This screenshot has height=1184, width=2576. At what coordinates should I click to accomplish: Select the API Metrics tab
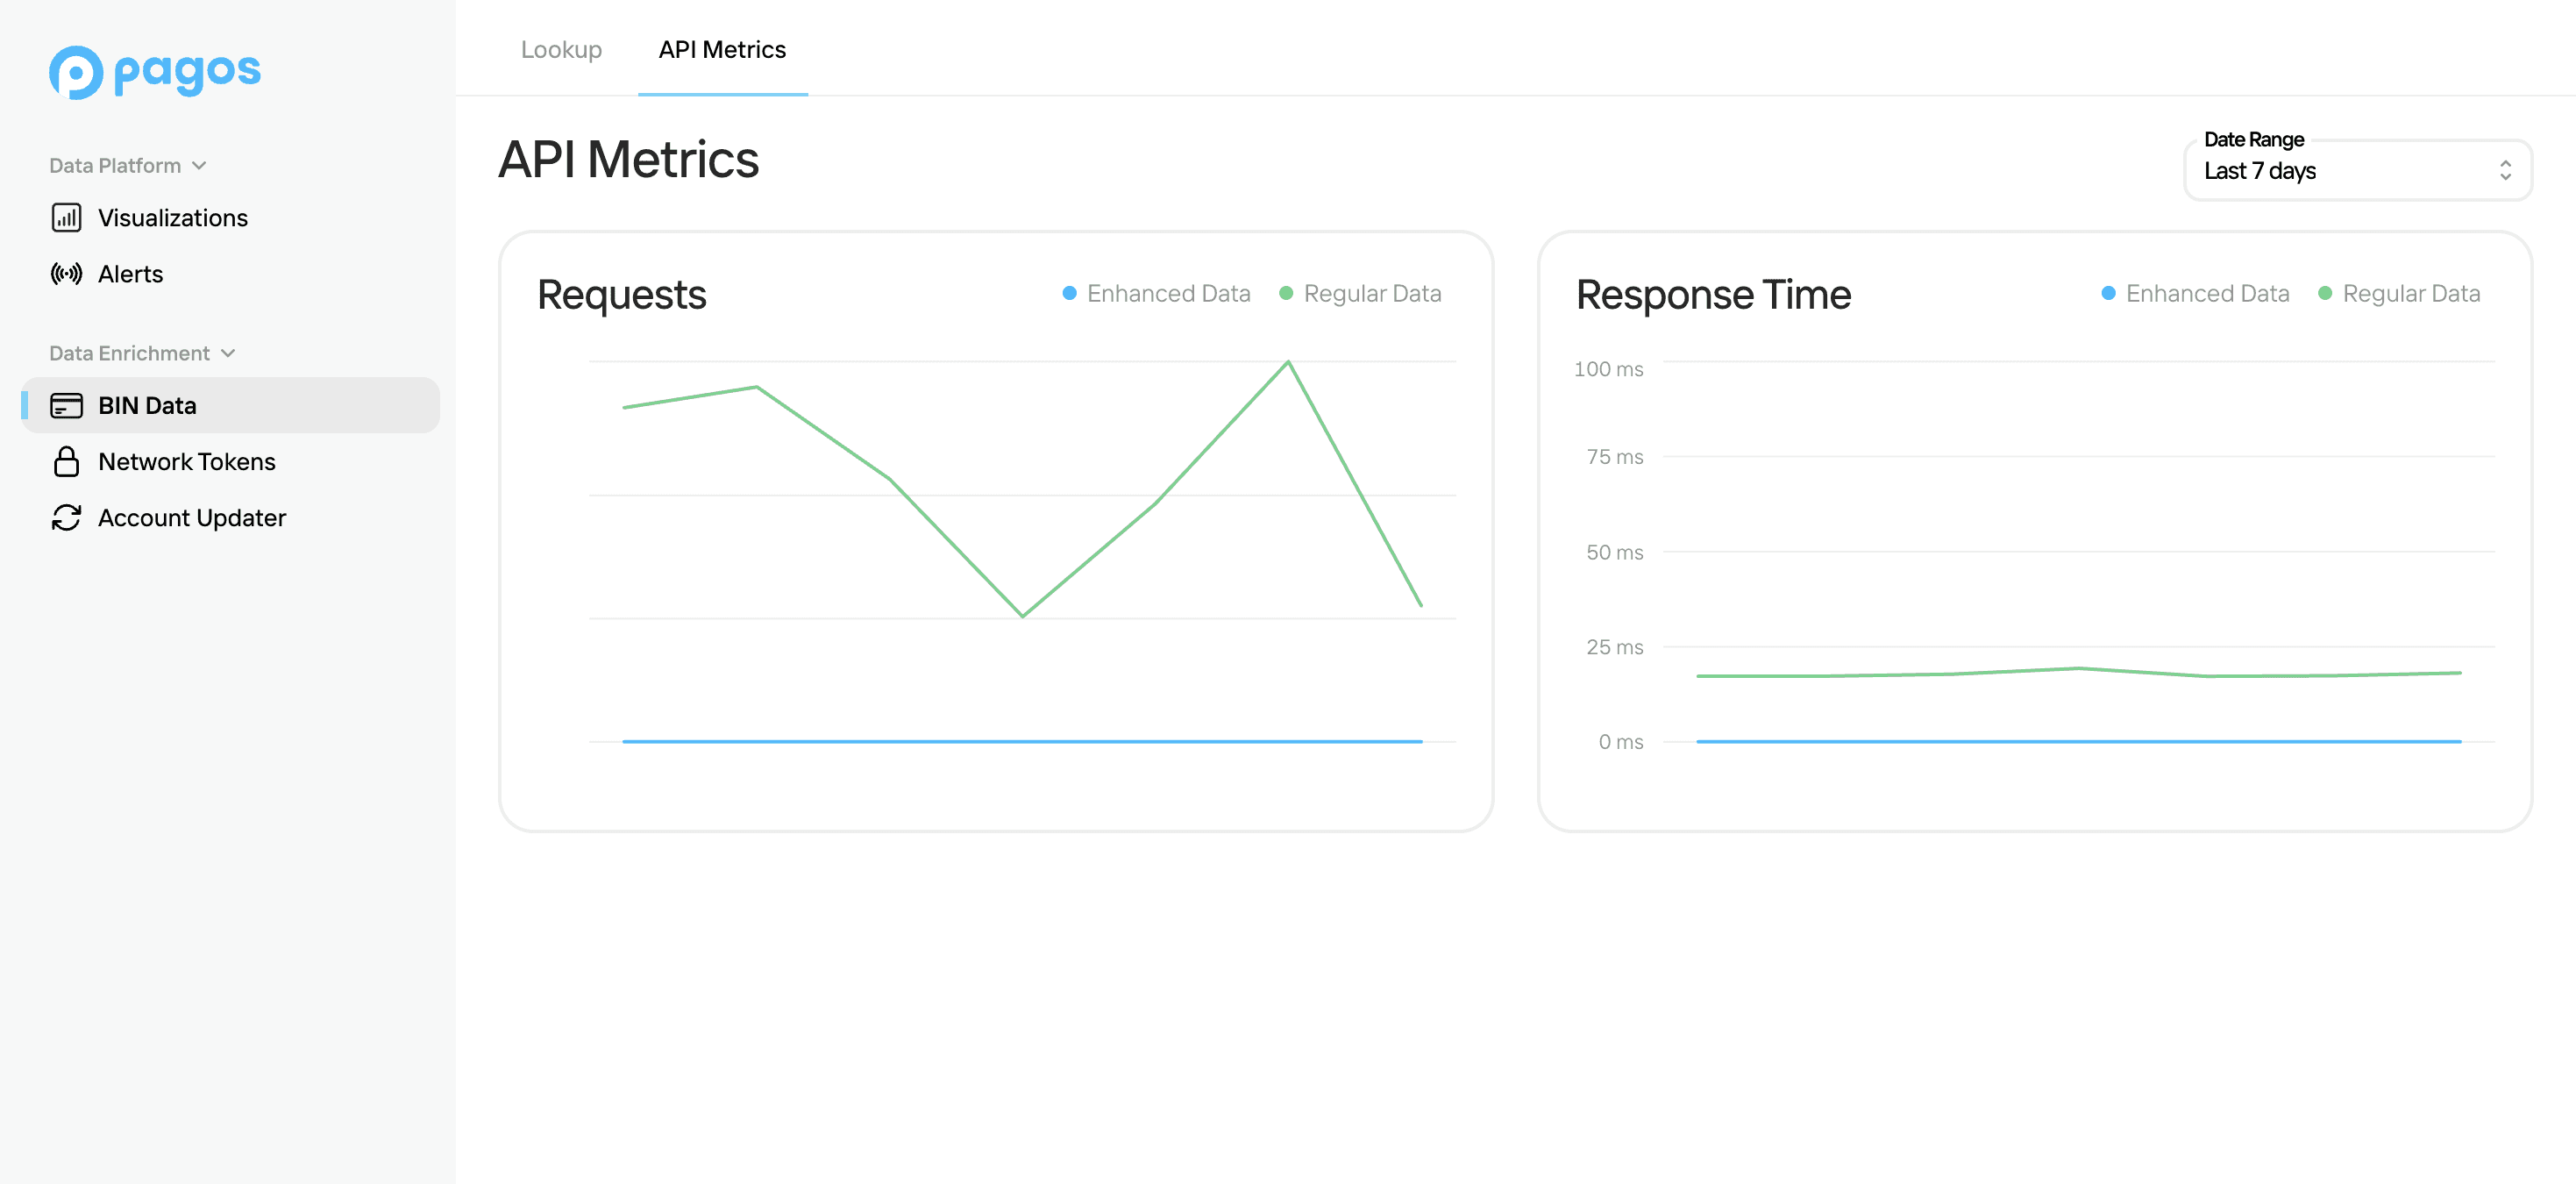pyautogui.click(x=722, y=49)
